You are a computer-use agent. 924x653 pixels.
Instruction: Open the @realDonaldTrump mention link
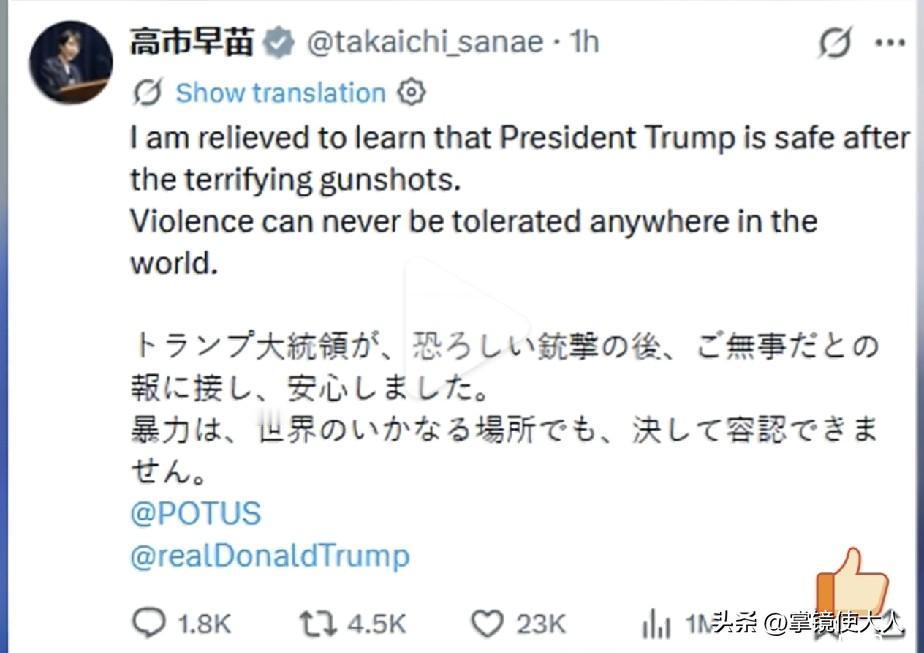(x=270, y=555)
